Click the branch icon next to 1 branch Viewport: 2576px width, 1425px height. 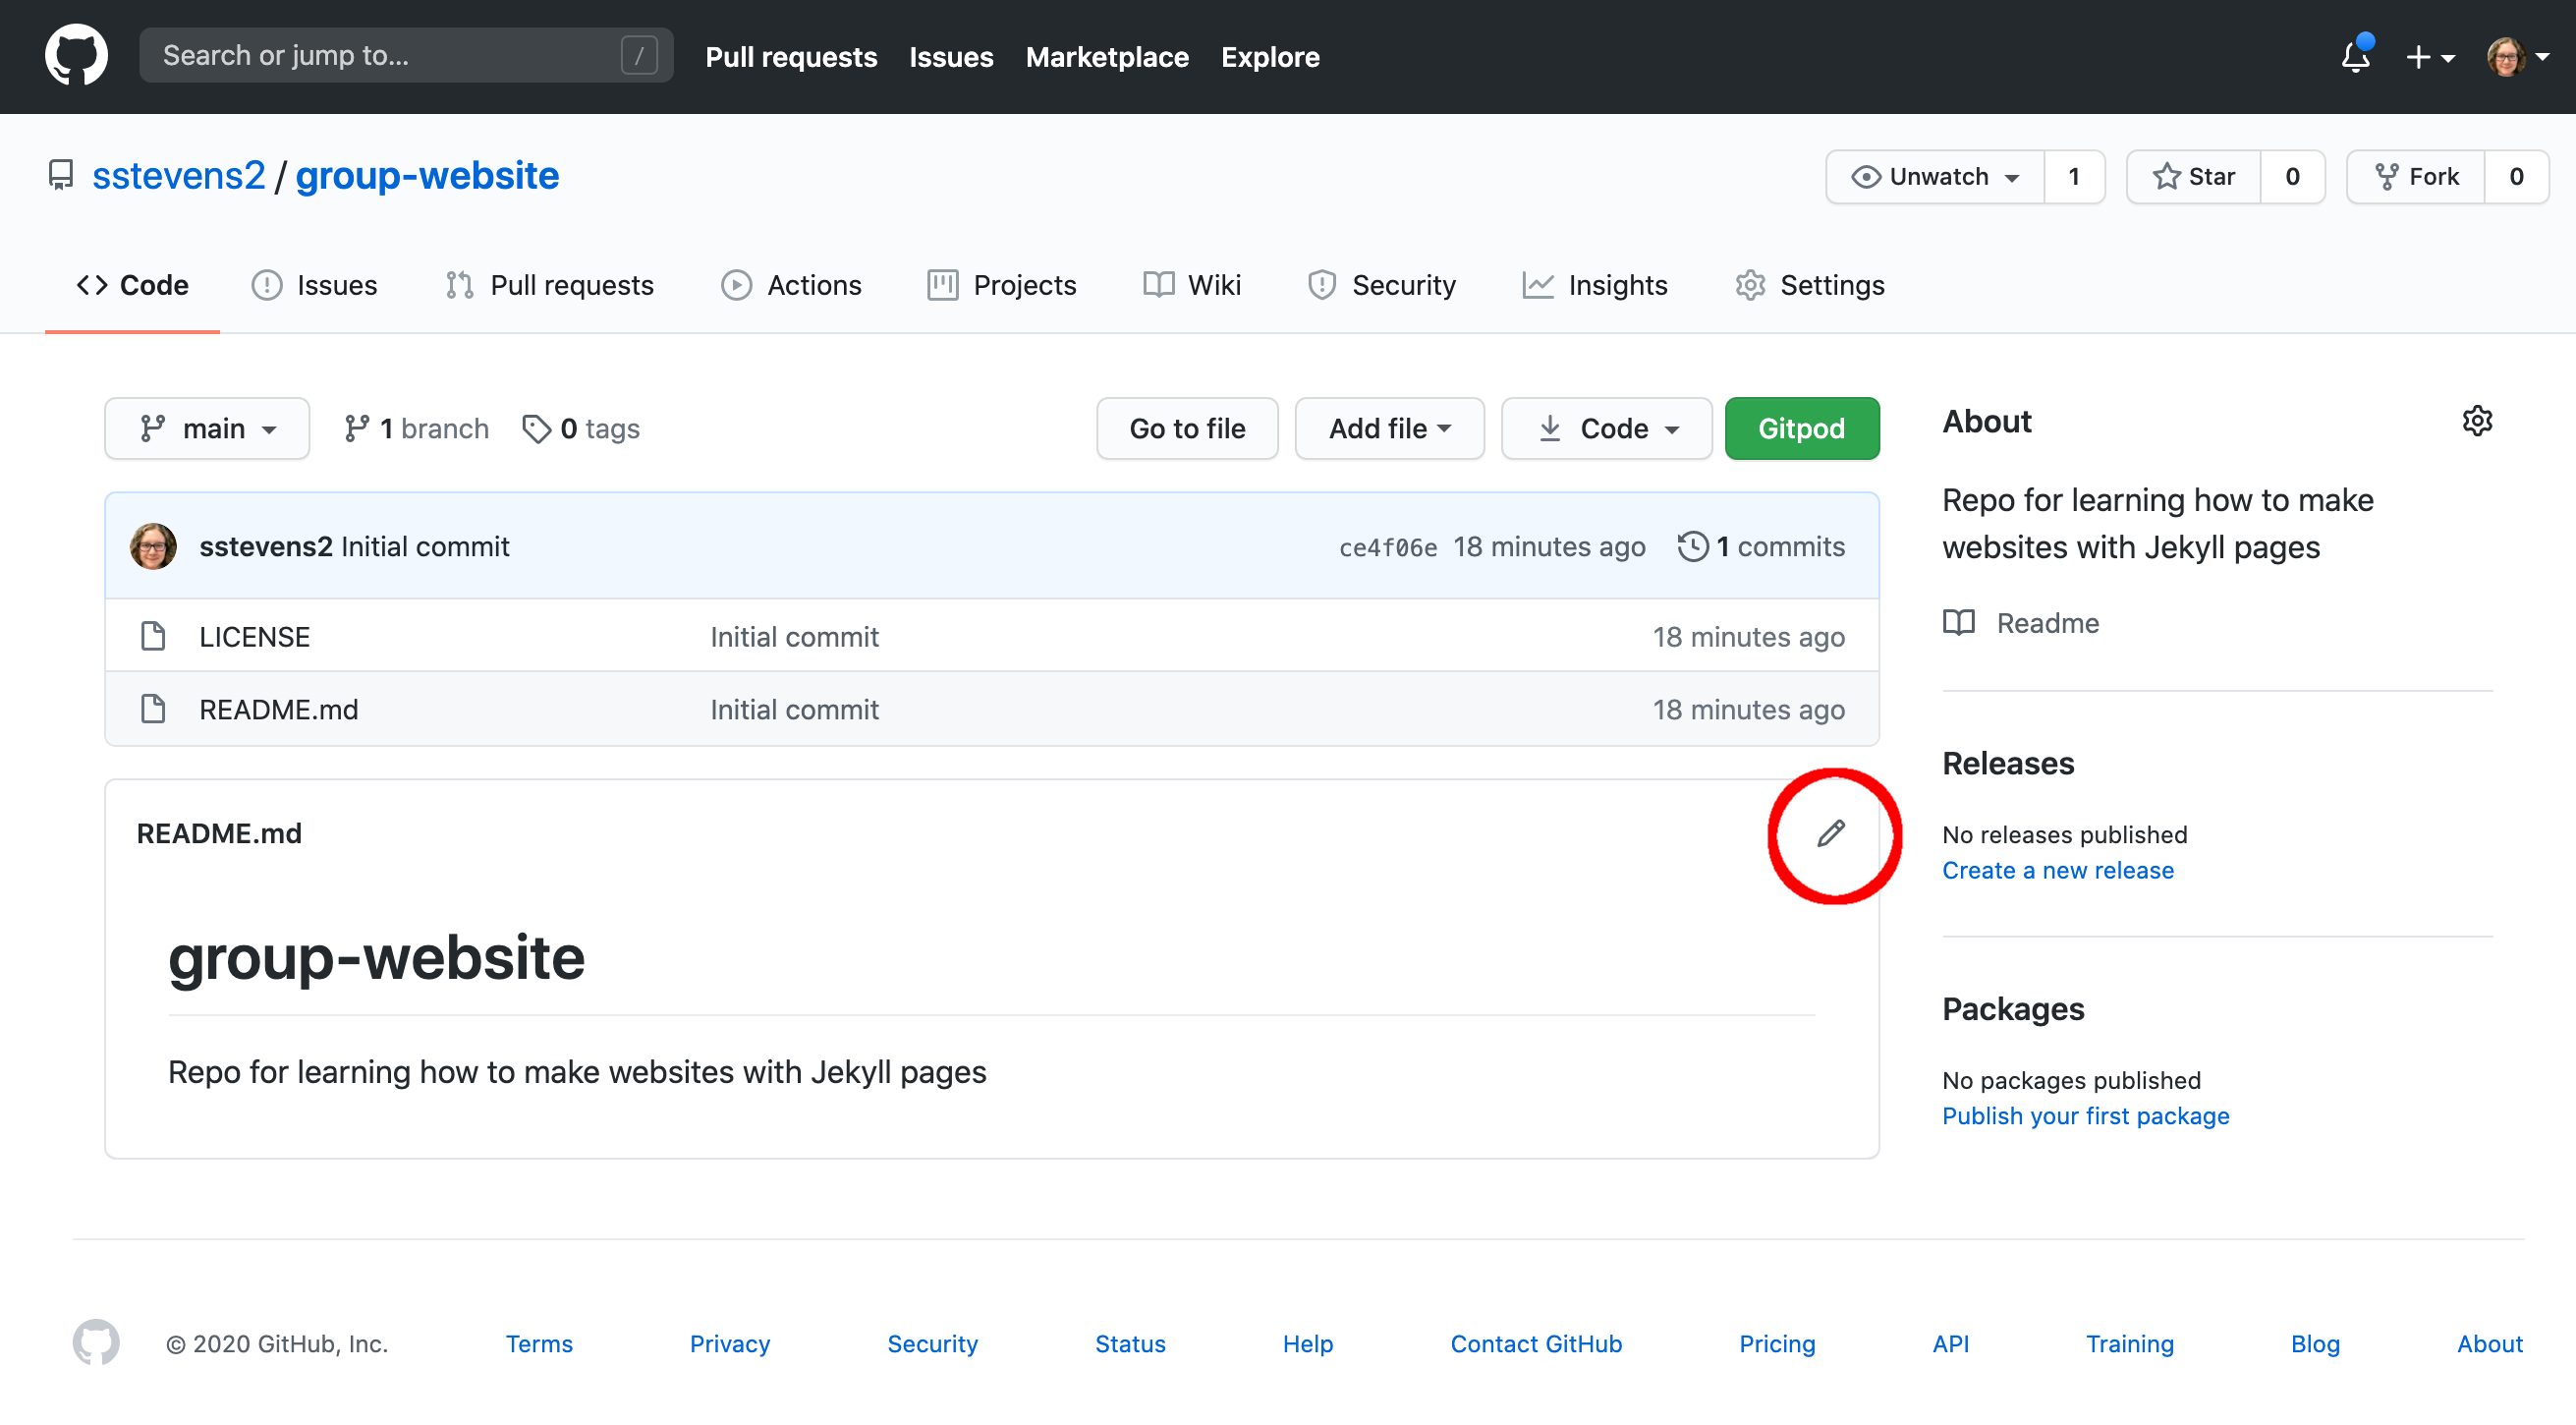point(357,428)
